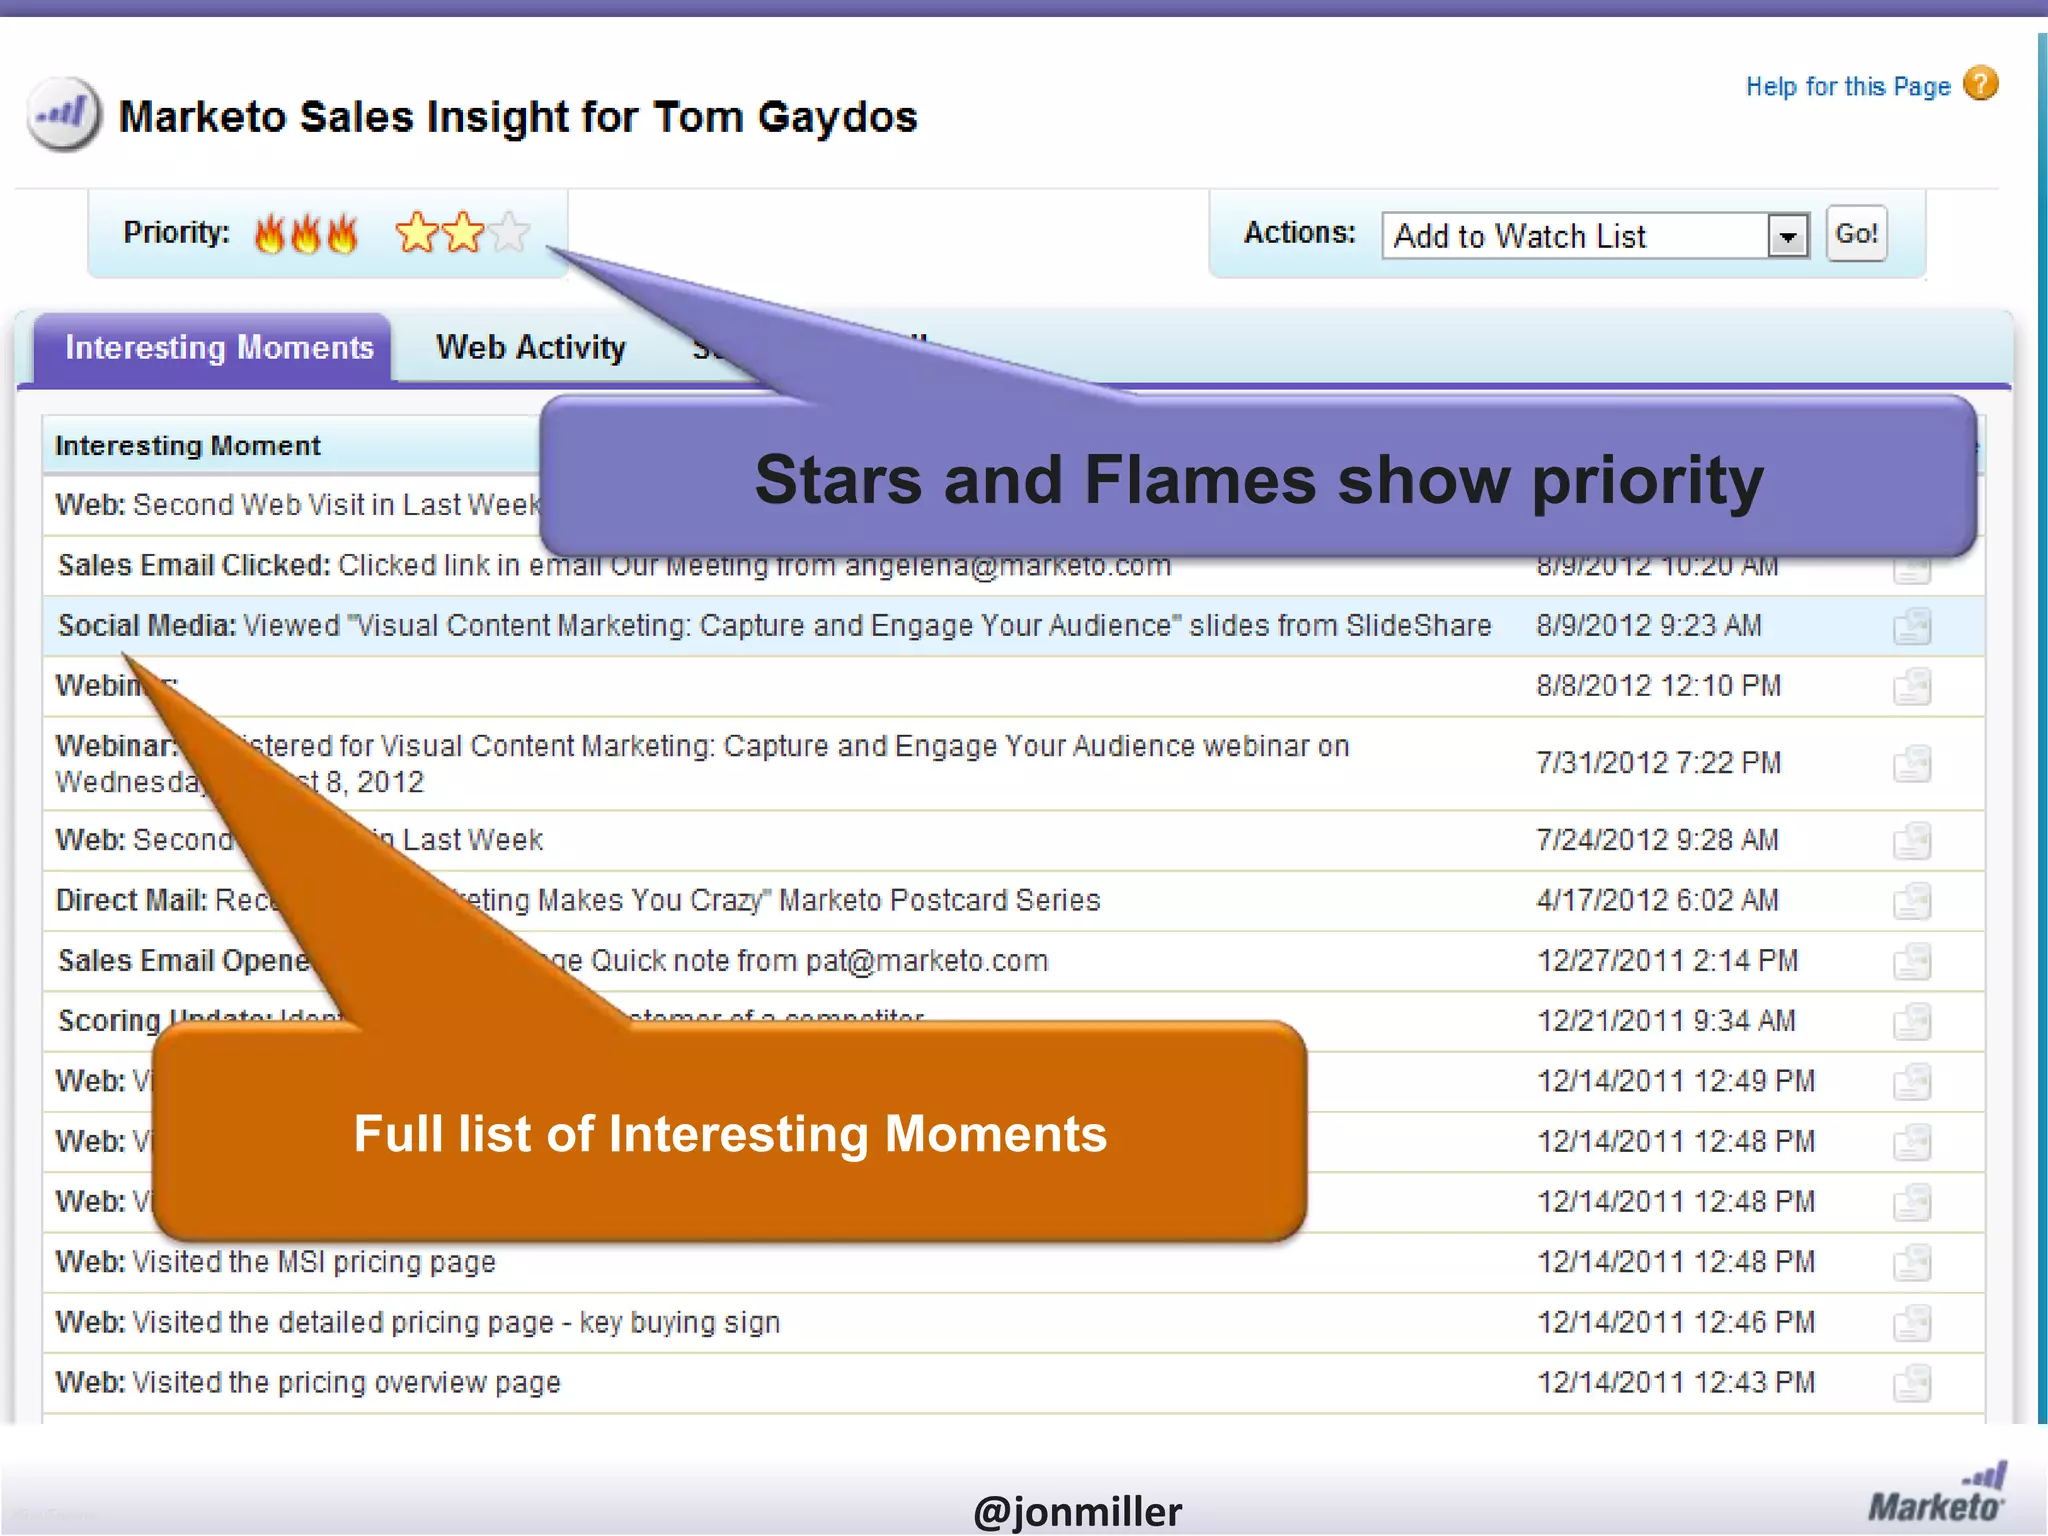Open the Help question mark icon
The width and height of the screenshot is (2048, 1536).
click(x=1980, y=84)
